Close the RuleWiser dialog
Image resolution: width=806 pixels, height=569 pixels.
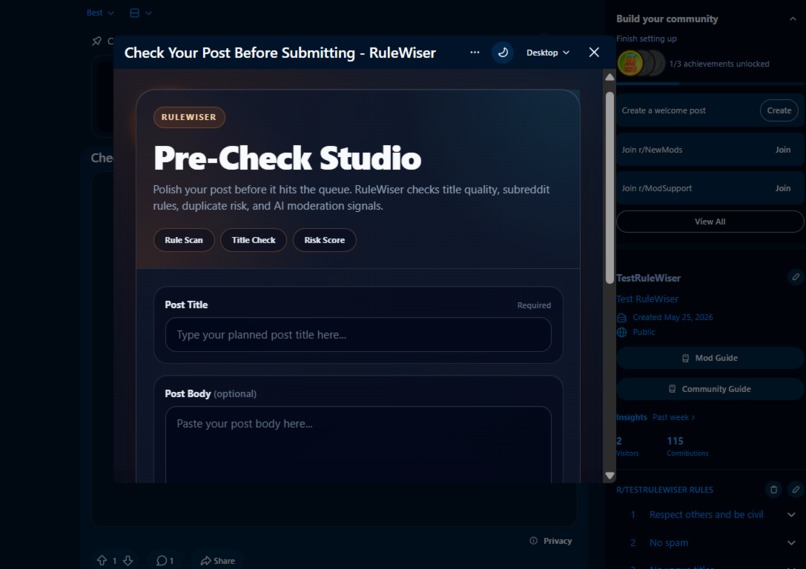[x=594, y=52]
